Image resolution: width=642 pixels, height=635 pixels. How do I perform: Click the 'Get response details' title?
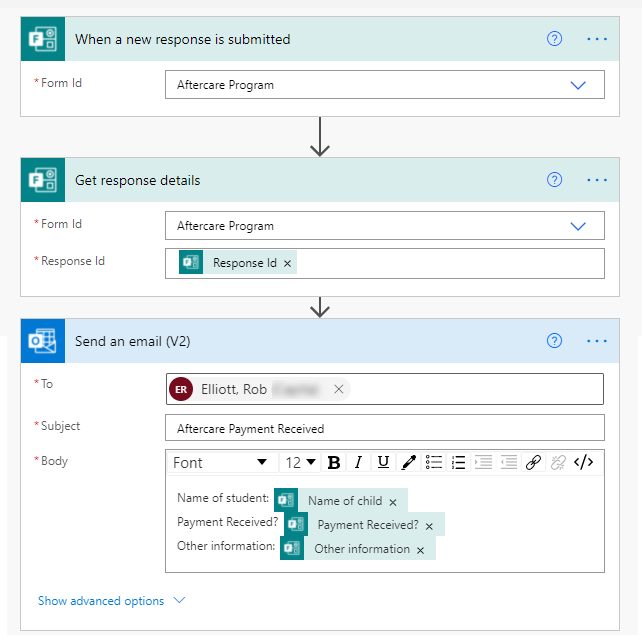tap(138, 180)
